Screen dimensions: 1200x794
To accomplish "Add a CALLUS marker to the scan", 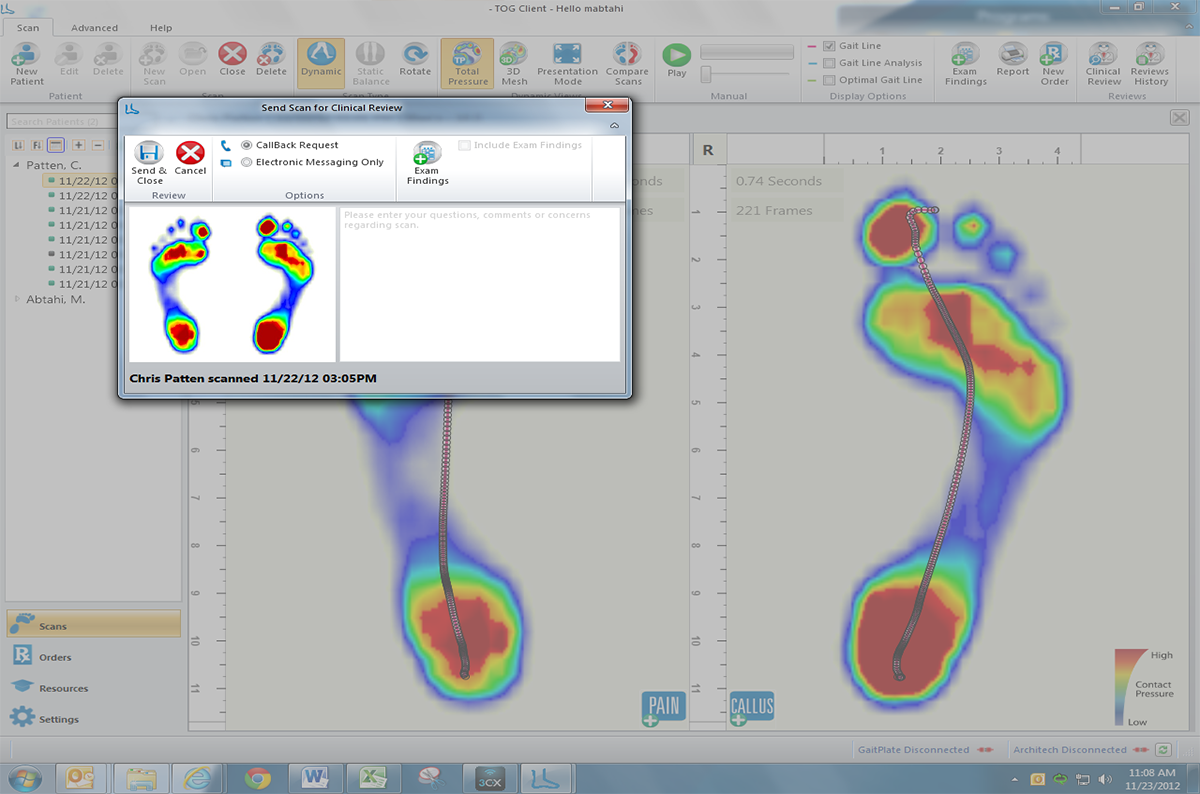I will pos(752,708).
